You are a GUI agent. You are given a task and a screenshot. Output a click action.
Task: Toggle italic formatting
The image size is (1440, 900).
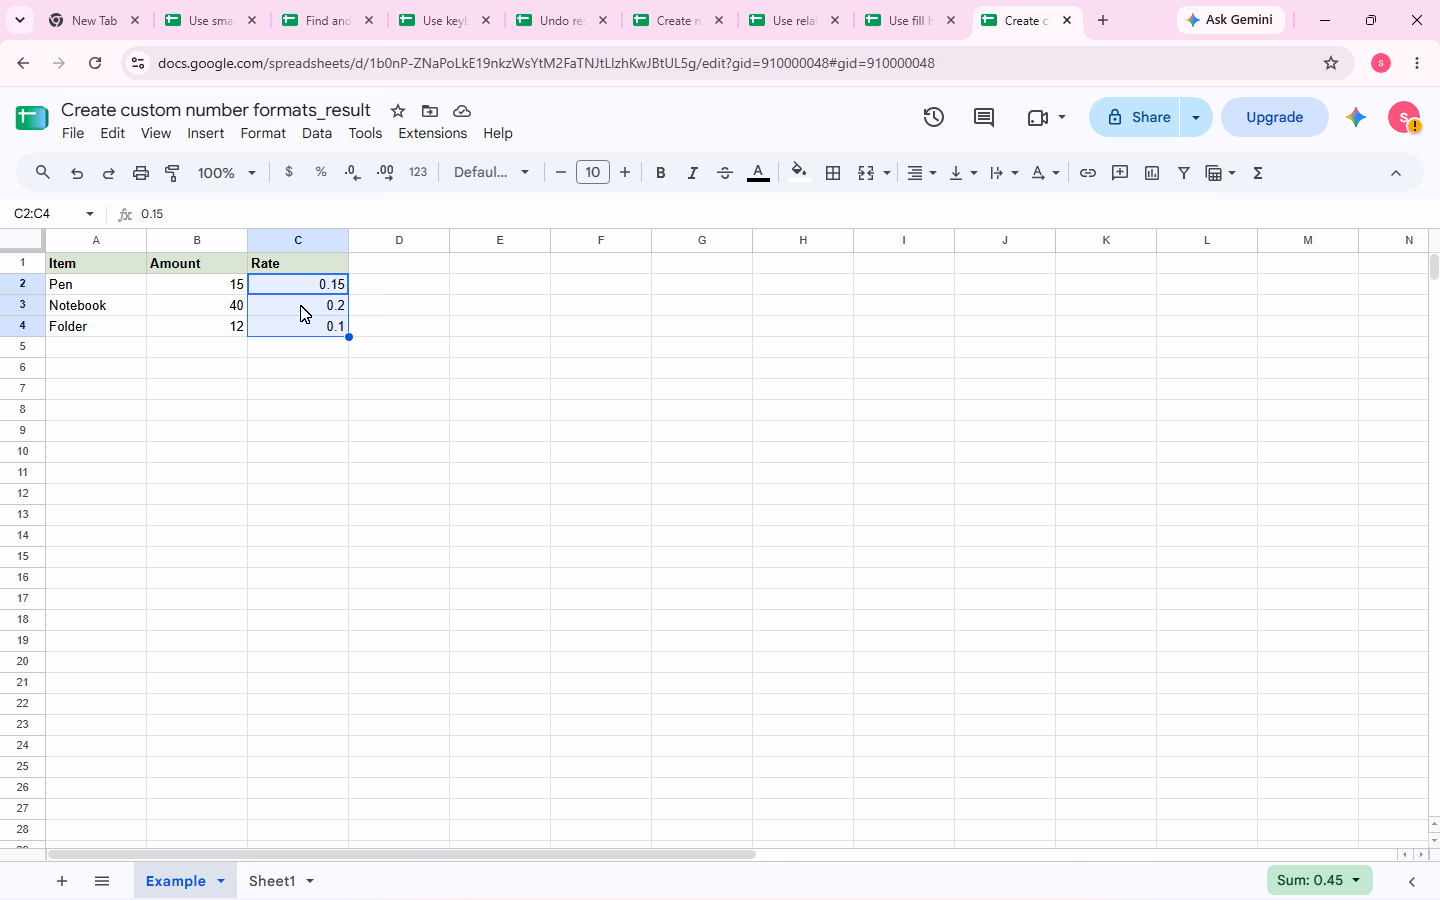pos(692,173)
